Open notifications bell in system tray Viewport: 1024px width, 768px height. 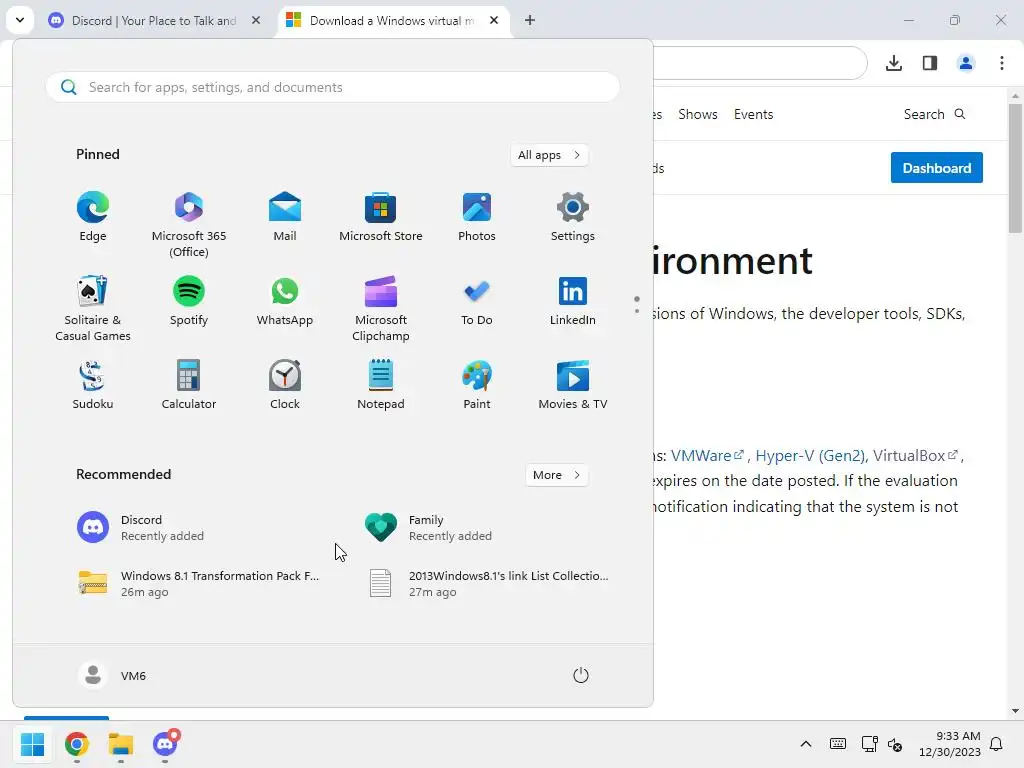pos(997,744)
